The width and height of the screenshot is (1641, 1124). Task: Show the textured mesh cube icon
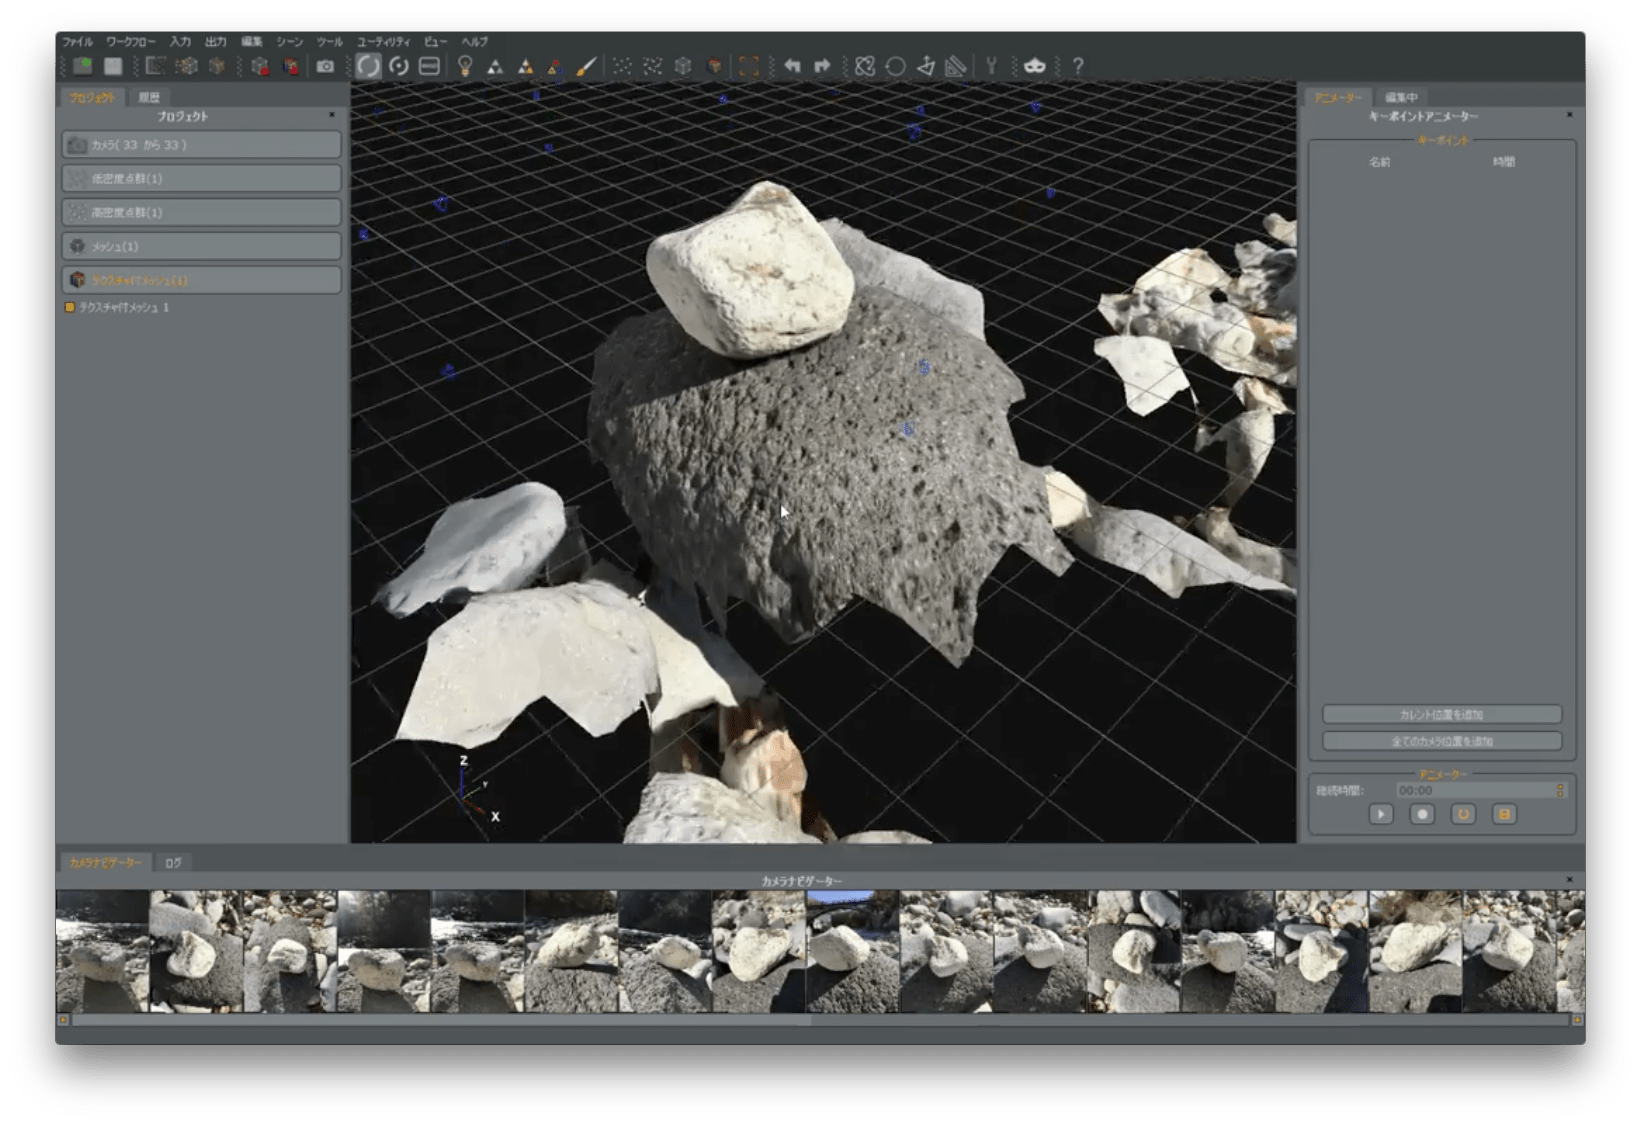714,66
